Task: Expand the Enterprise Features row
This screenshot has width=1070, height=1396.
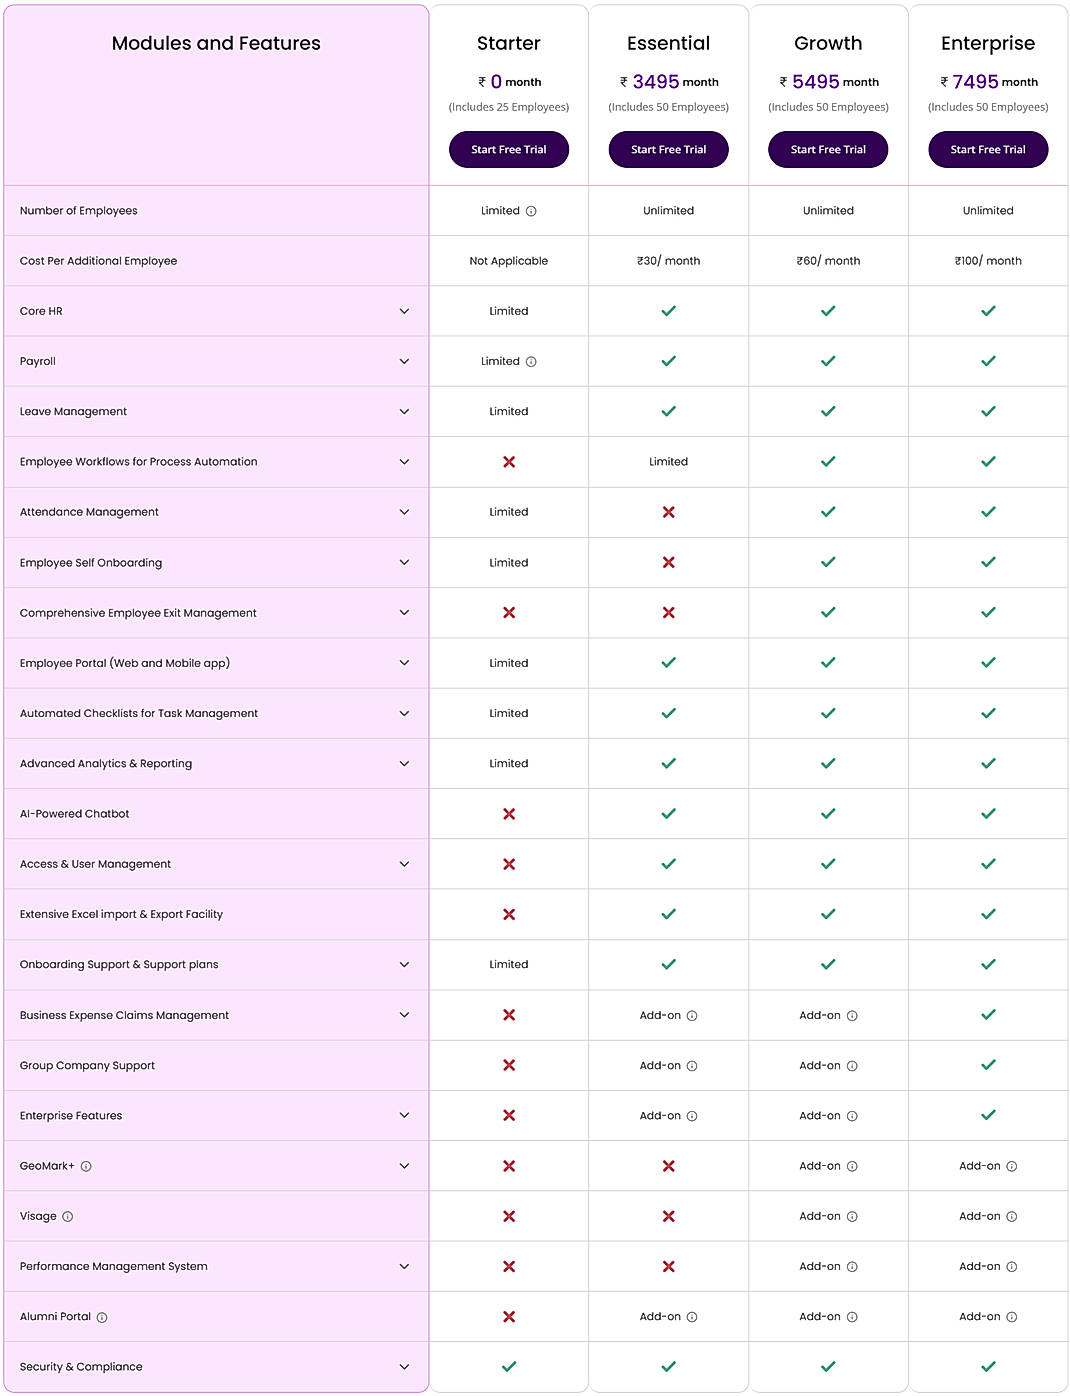Action: 404,1116
